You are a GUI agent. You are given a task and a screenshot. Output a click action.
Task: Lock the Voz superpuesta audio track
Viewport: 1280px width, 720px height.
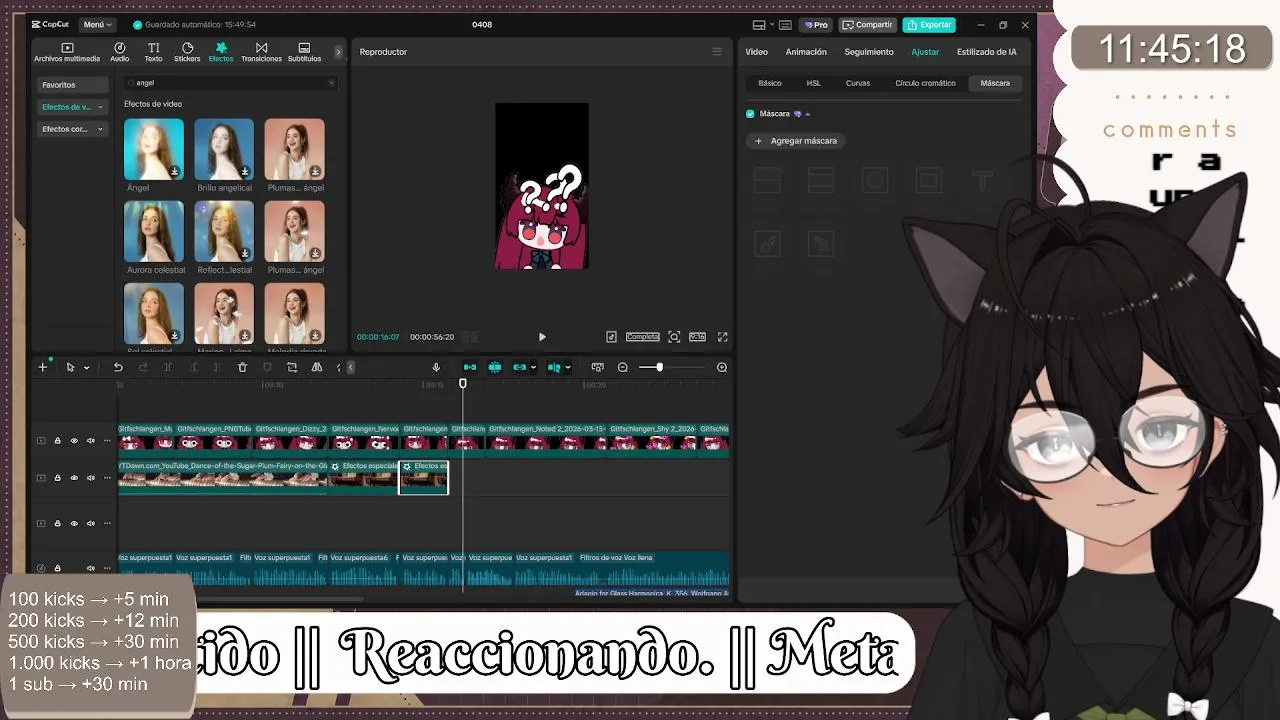[57, 568]
